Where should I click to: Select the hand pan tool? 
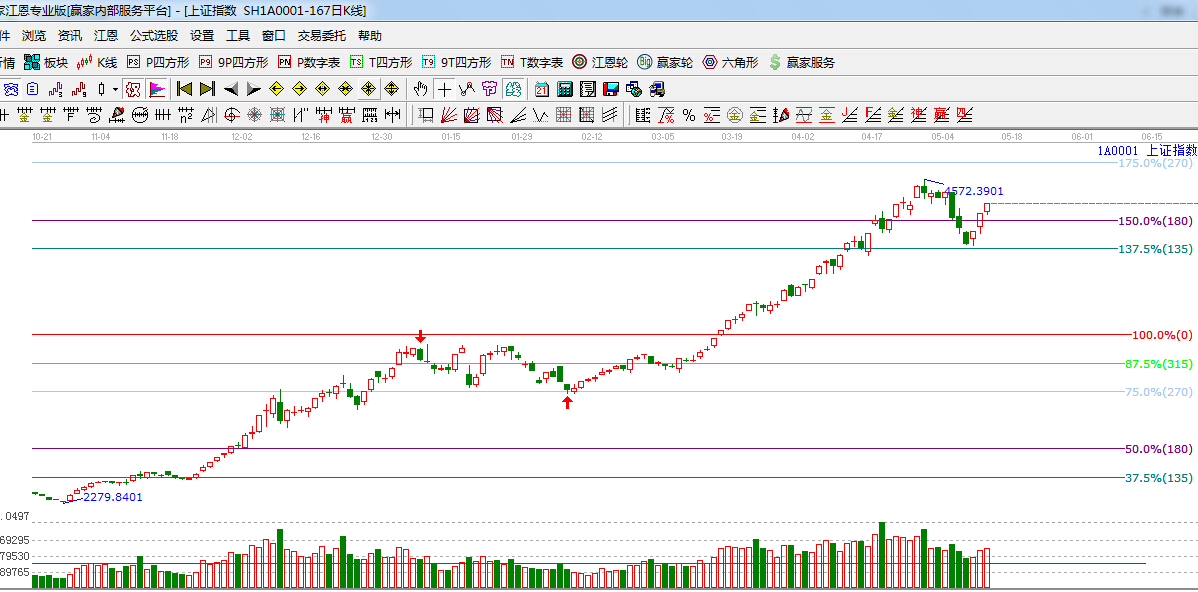(x=421, y=89)
